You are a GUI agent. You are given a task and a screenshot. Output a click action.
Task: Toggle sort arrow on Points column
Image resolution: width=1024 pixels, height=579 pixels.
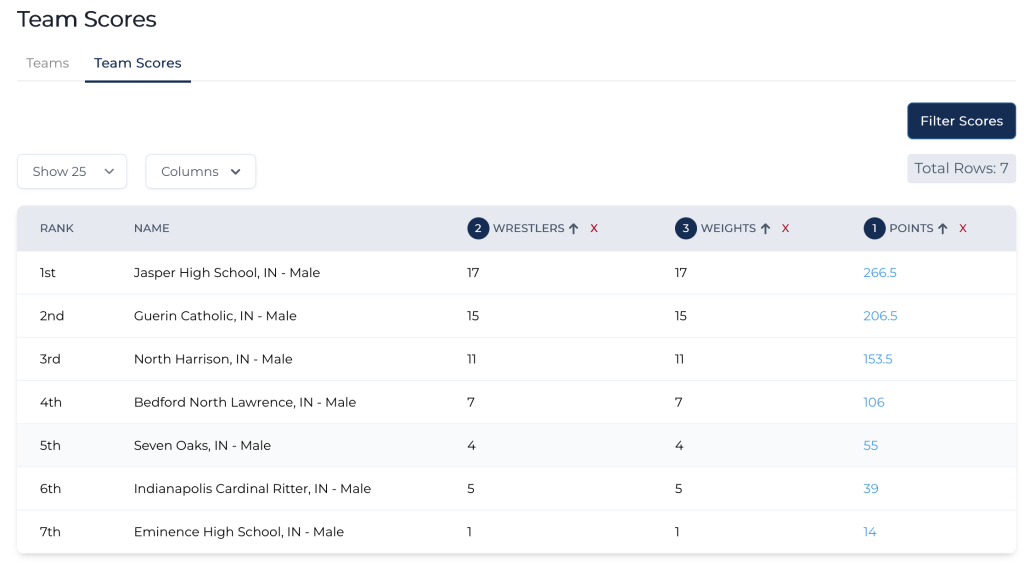click(942, 229)
